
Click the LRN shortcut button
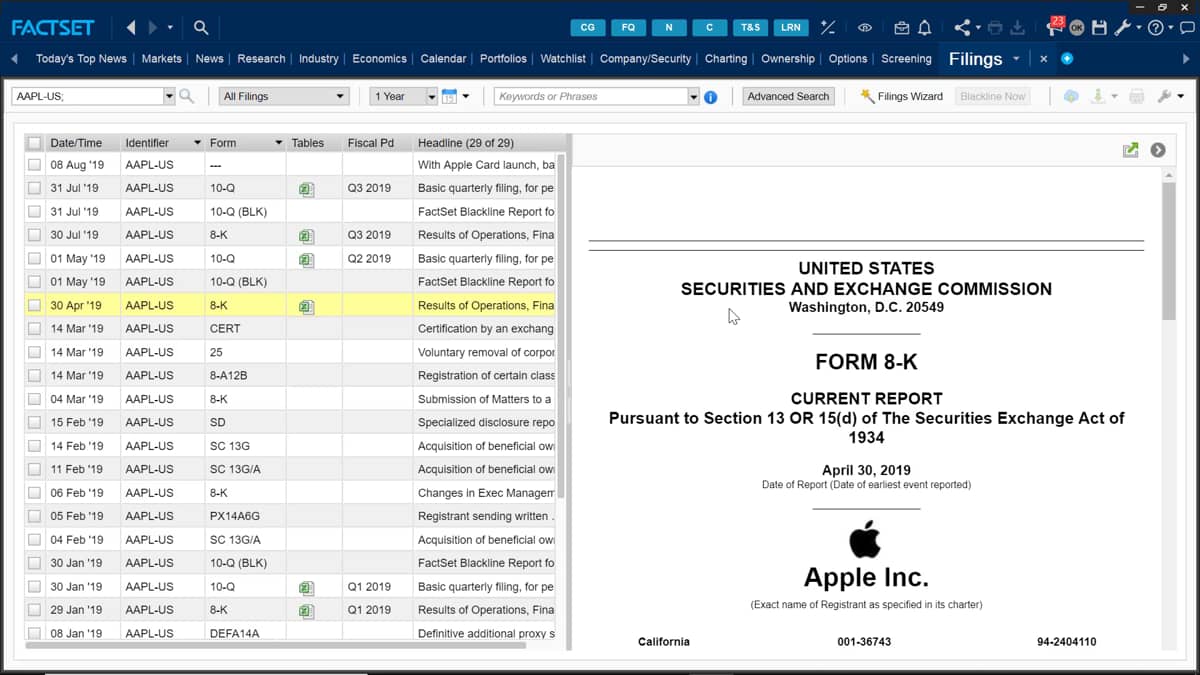[x=790, y=27]
